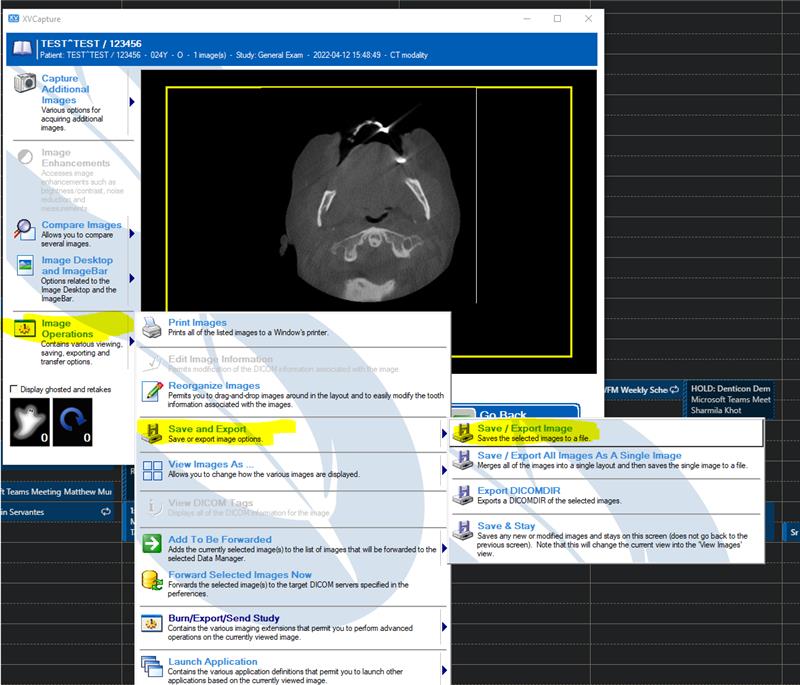The width and height of the screenshot is (800, 685).
Task: Click the pencil icon for Reorganize Images
Action: (152, 391)
